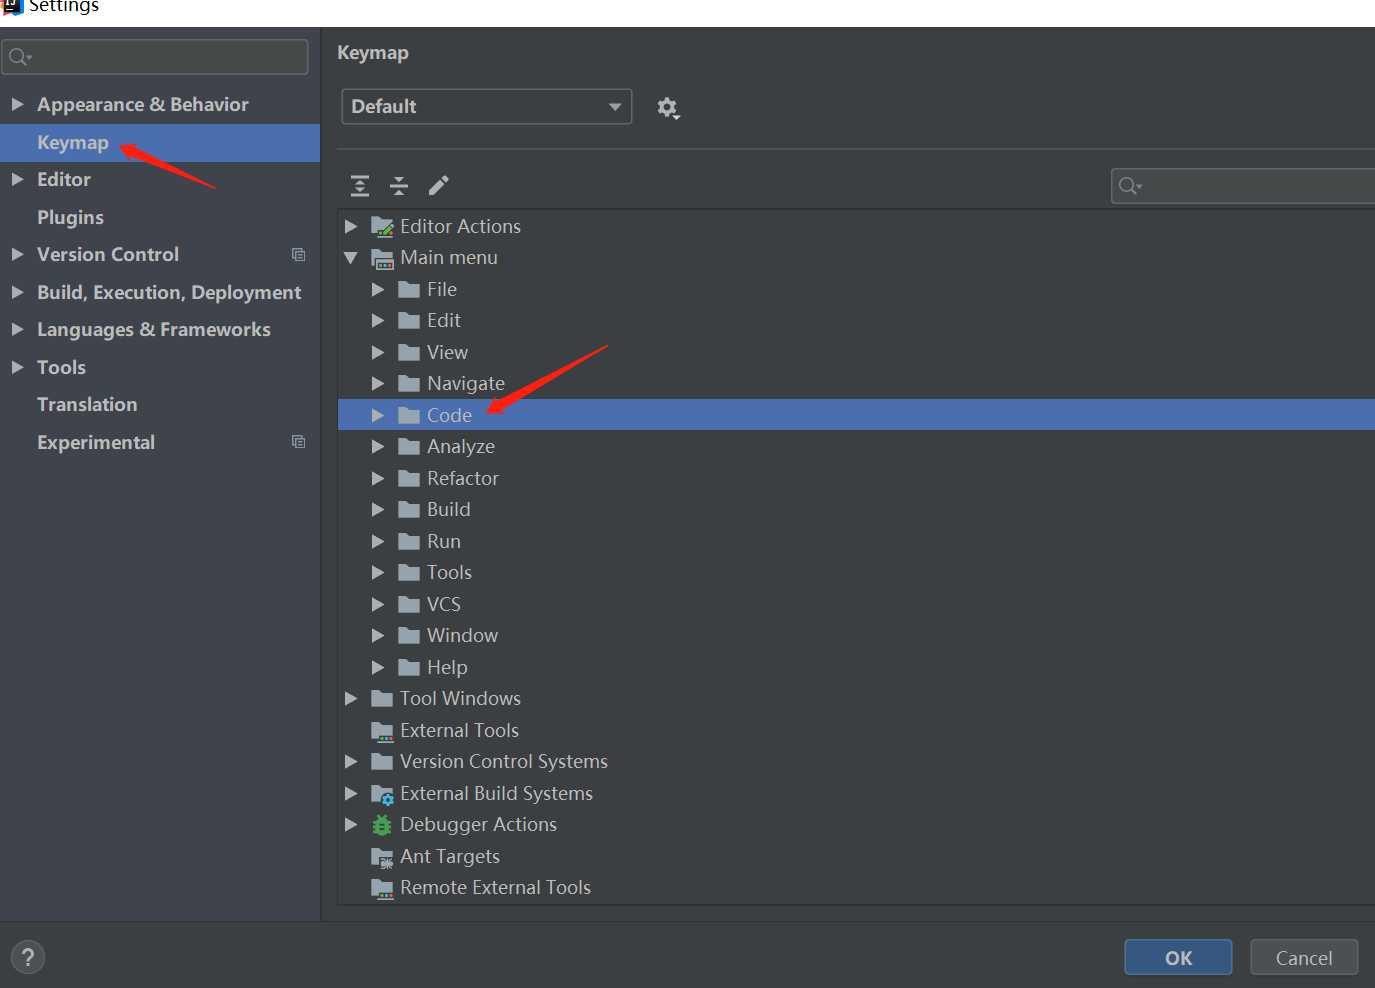The image size is (1375, 988).
Task: Click the Main menu folder icon
Action: coord(382,258)
